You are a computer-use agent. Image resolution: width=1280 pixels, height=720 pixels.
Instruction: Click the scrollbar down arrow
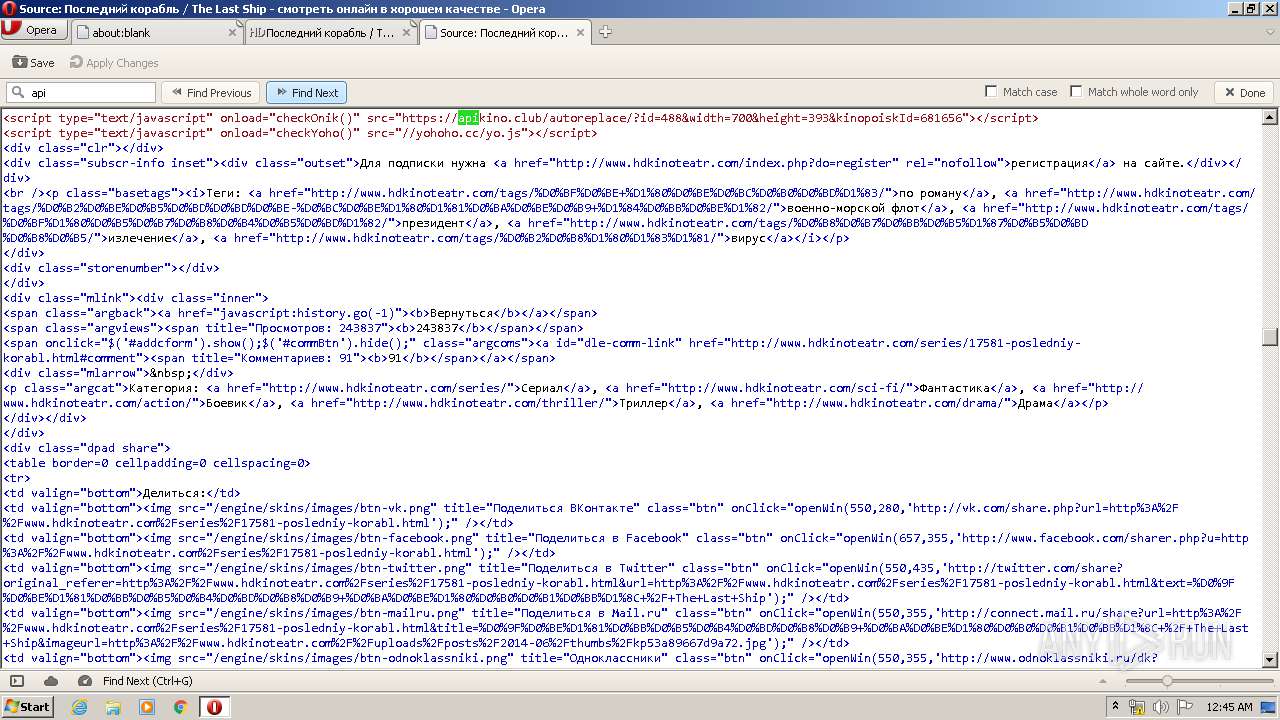point(1270,660)
